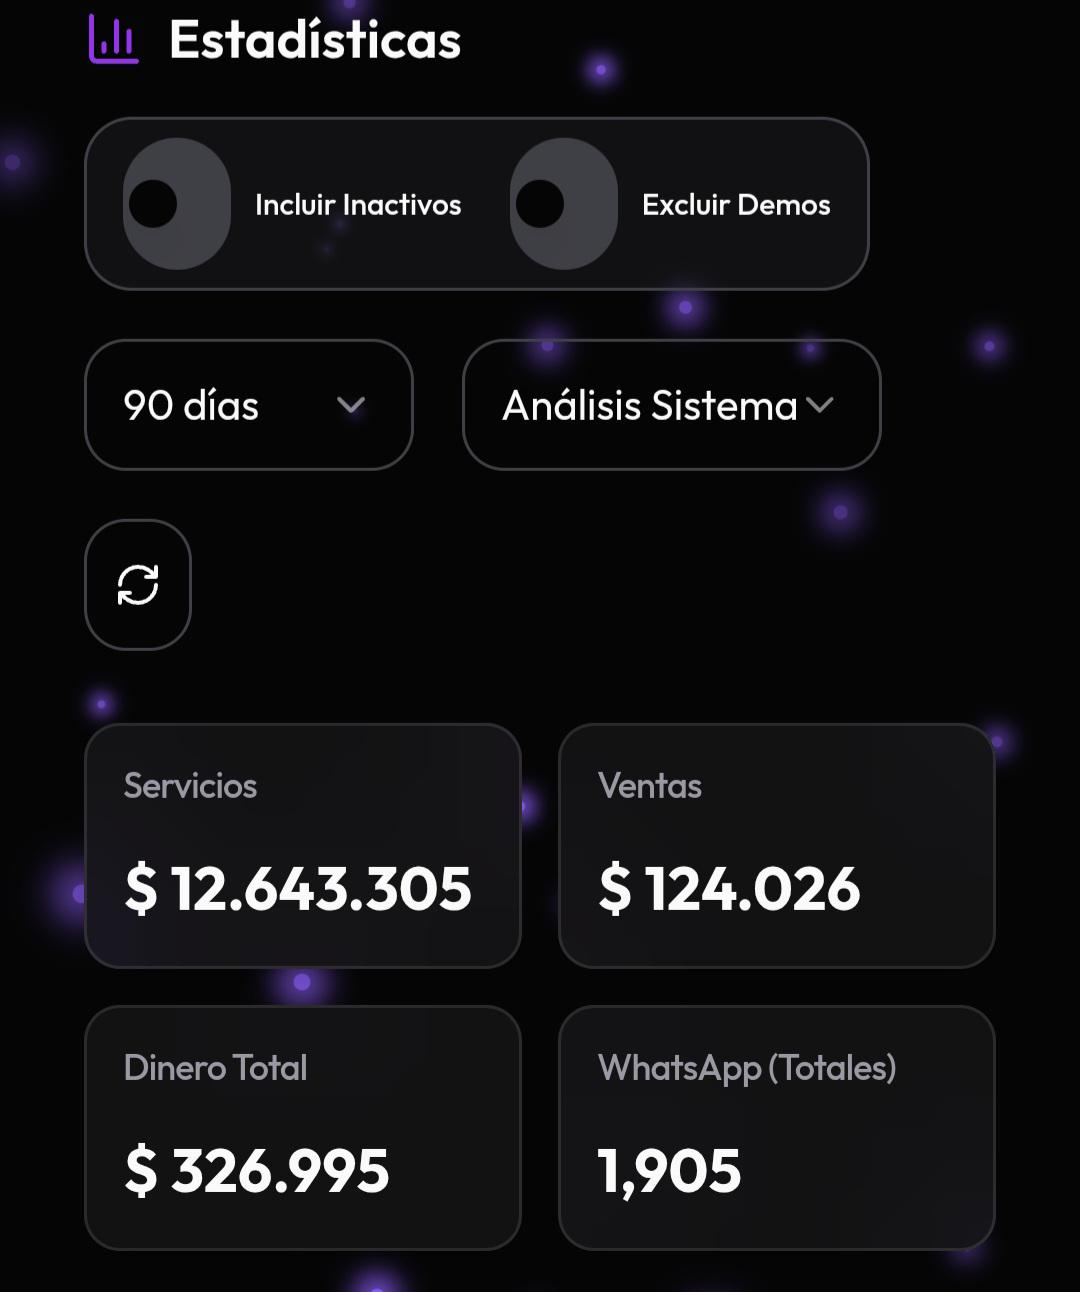This screenshot has height=1292, width=1080.
Task: Click the dollar sign in Servicios card
Action: [x=141, y=889]
